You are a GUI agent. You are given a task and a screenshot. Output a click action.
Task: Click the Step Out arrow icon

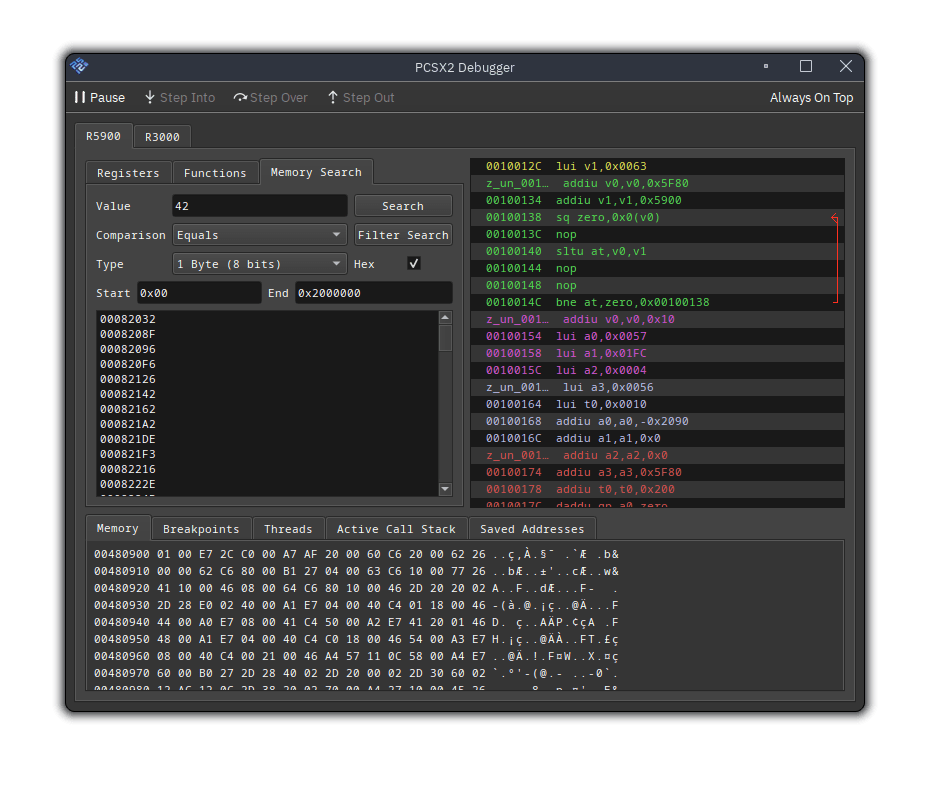click(x=333, y=98)
